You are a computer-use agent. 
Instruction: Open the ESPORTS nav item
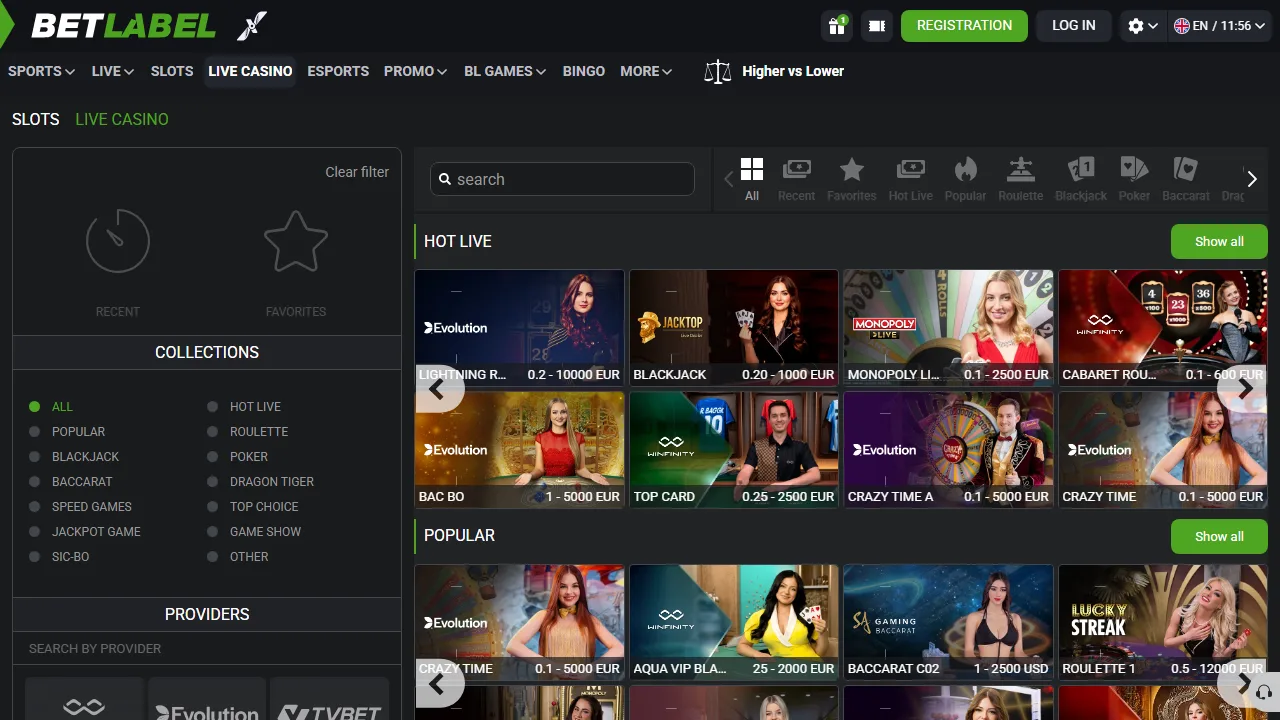coord(338,71)
